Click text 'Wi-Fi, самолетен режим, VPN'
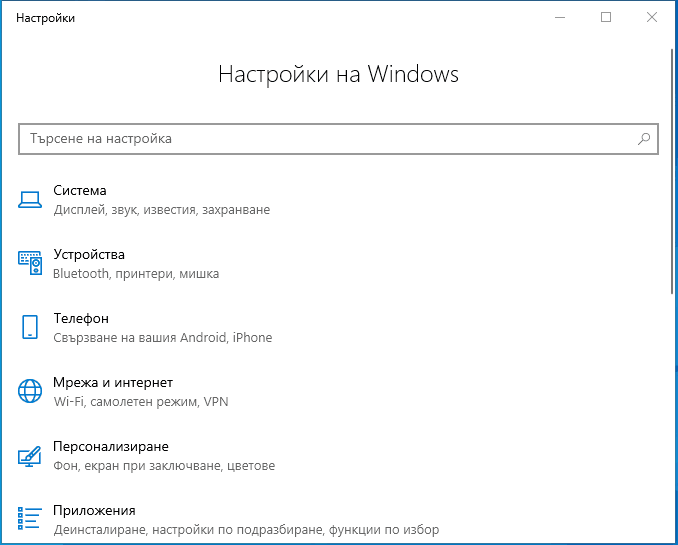This screenshot has height=545, width=678. point(141,402)
